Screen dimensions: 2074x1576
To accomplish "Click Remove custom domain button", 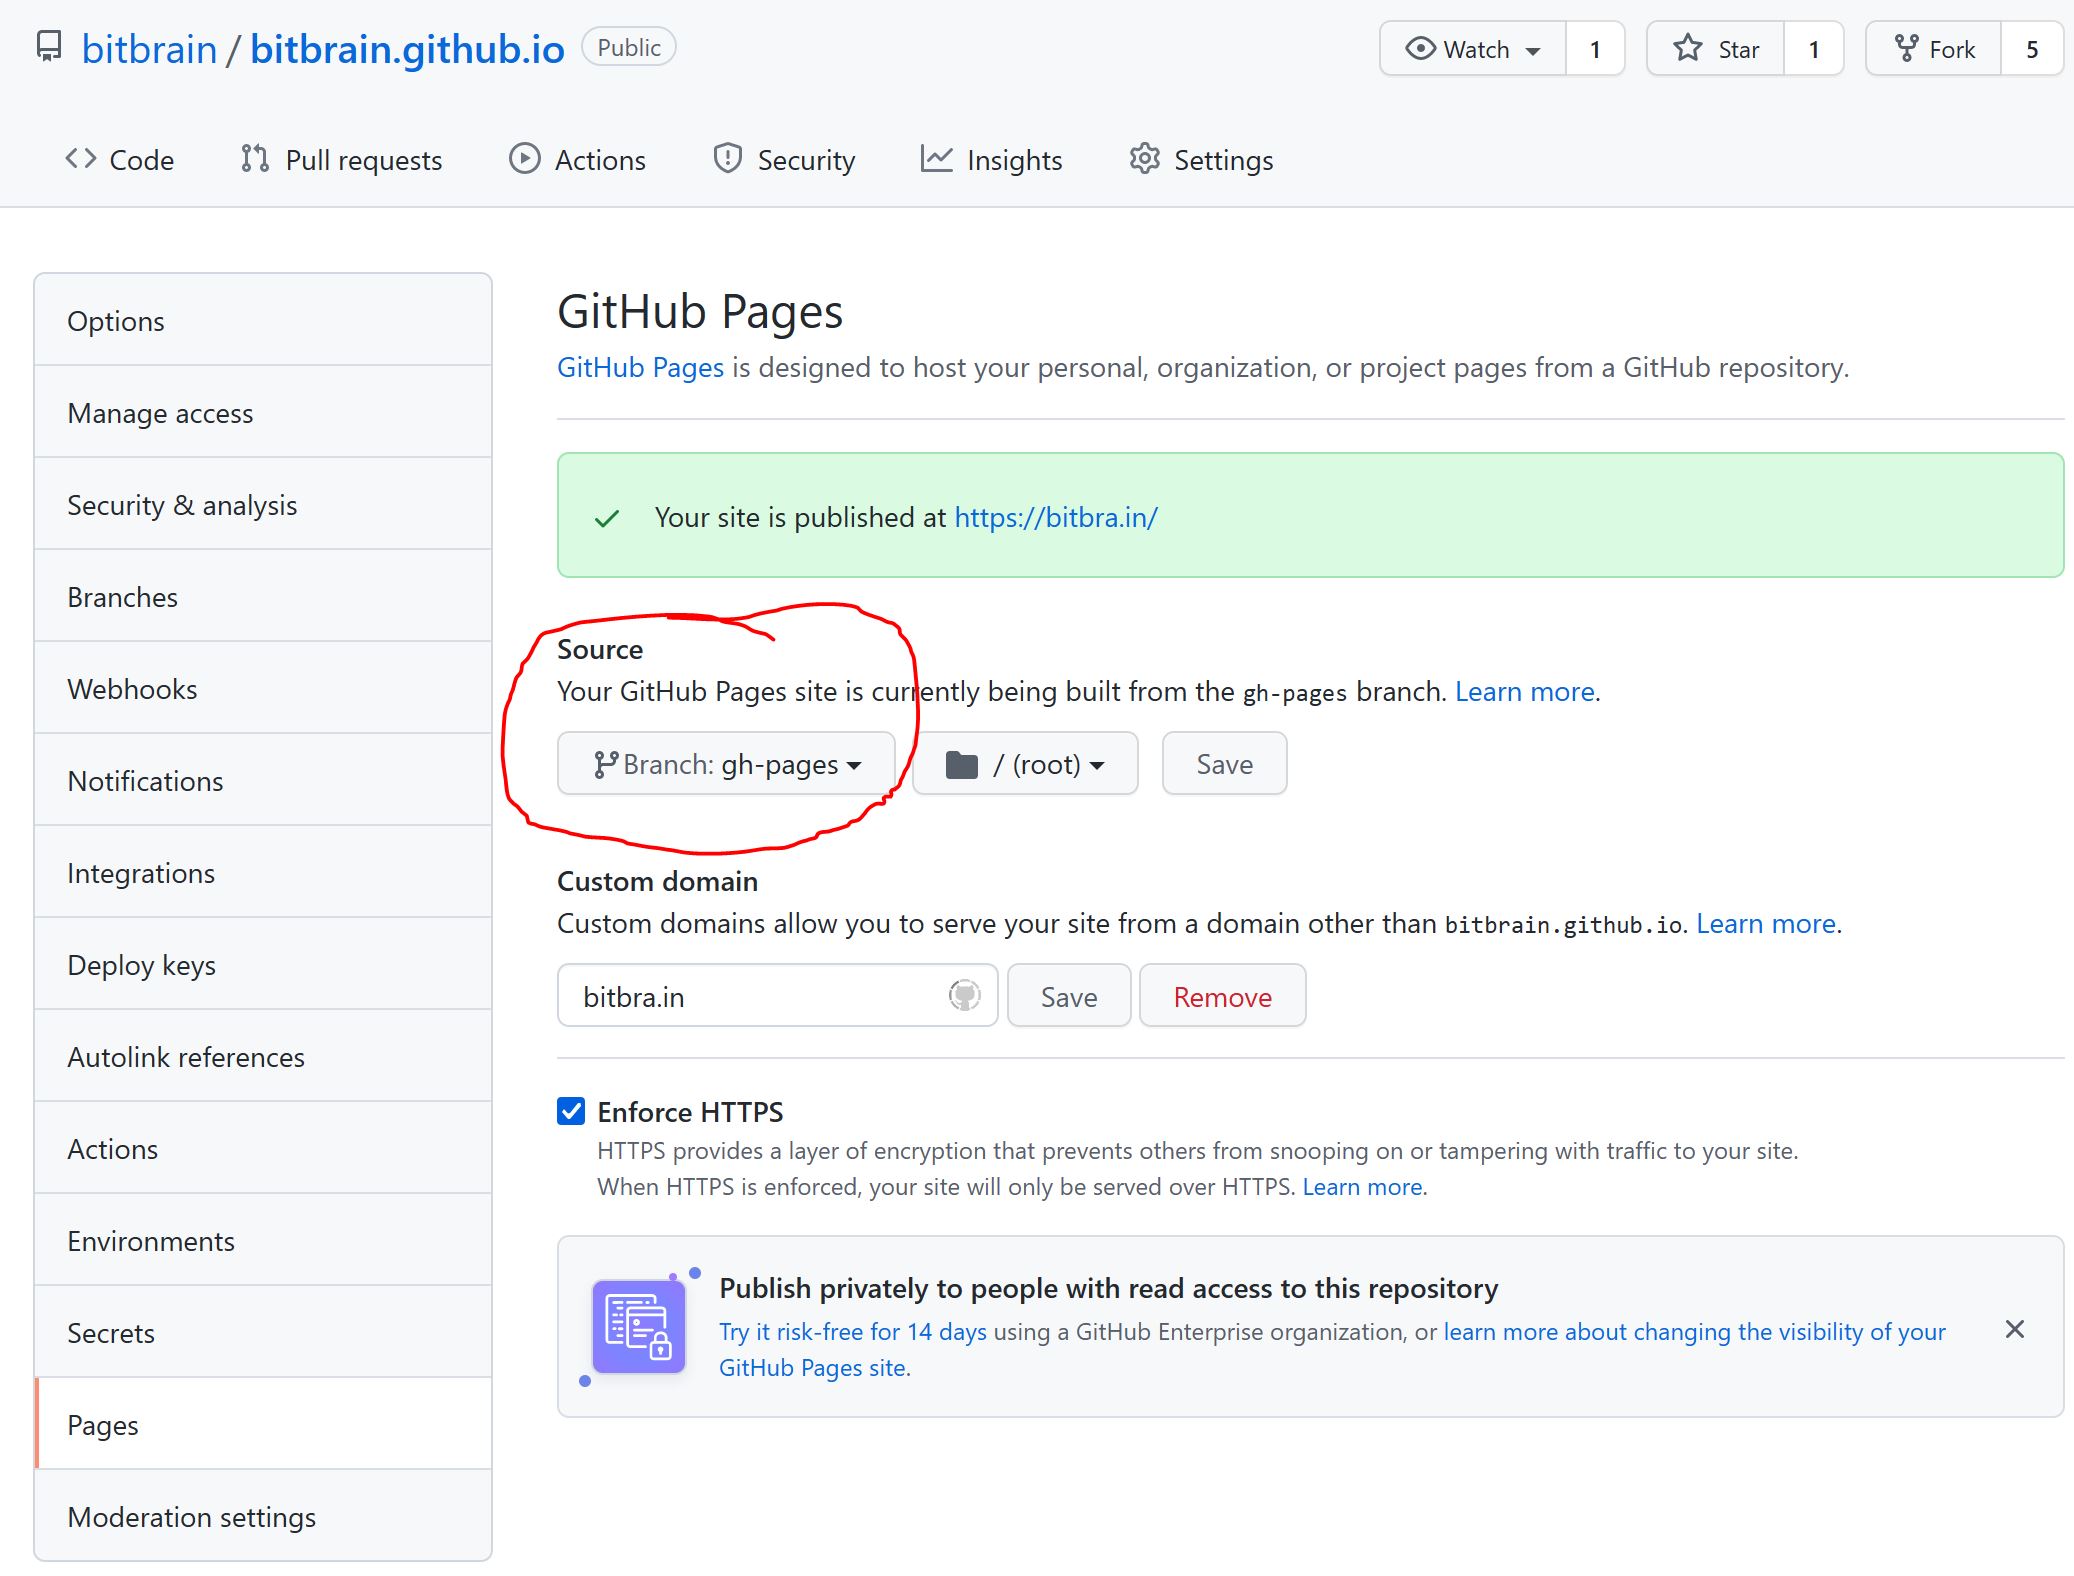I will click(x=1222, y=993).
